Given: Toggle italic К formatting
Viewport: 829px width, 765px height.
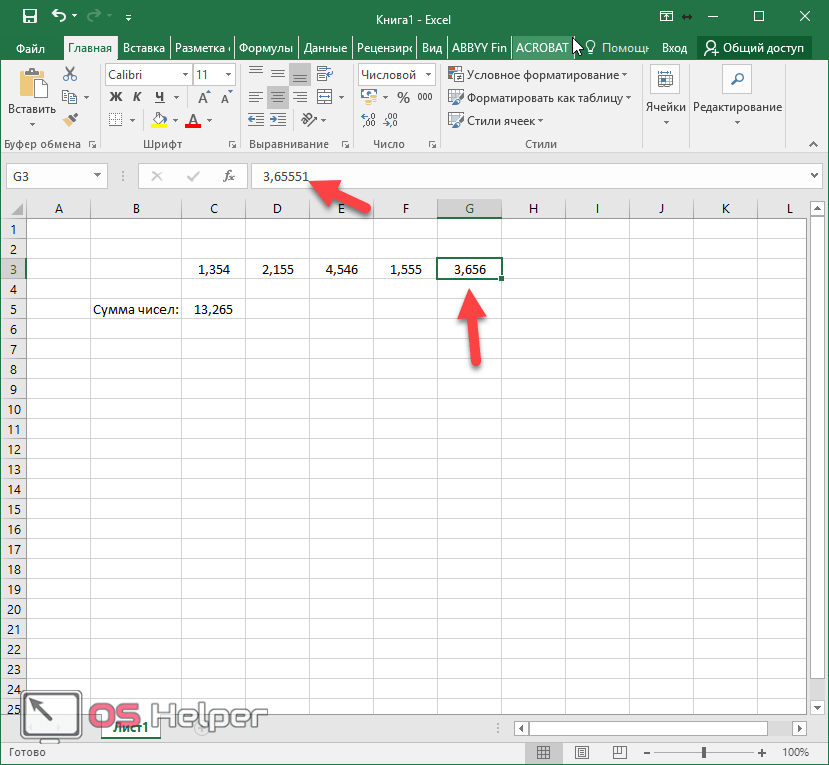Looking at the screenshot, I should tap(137, 97).
